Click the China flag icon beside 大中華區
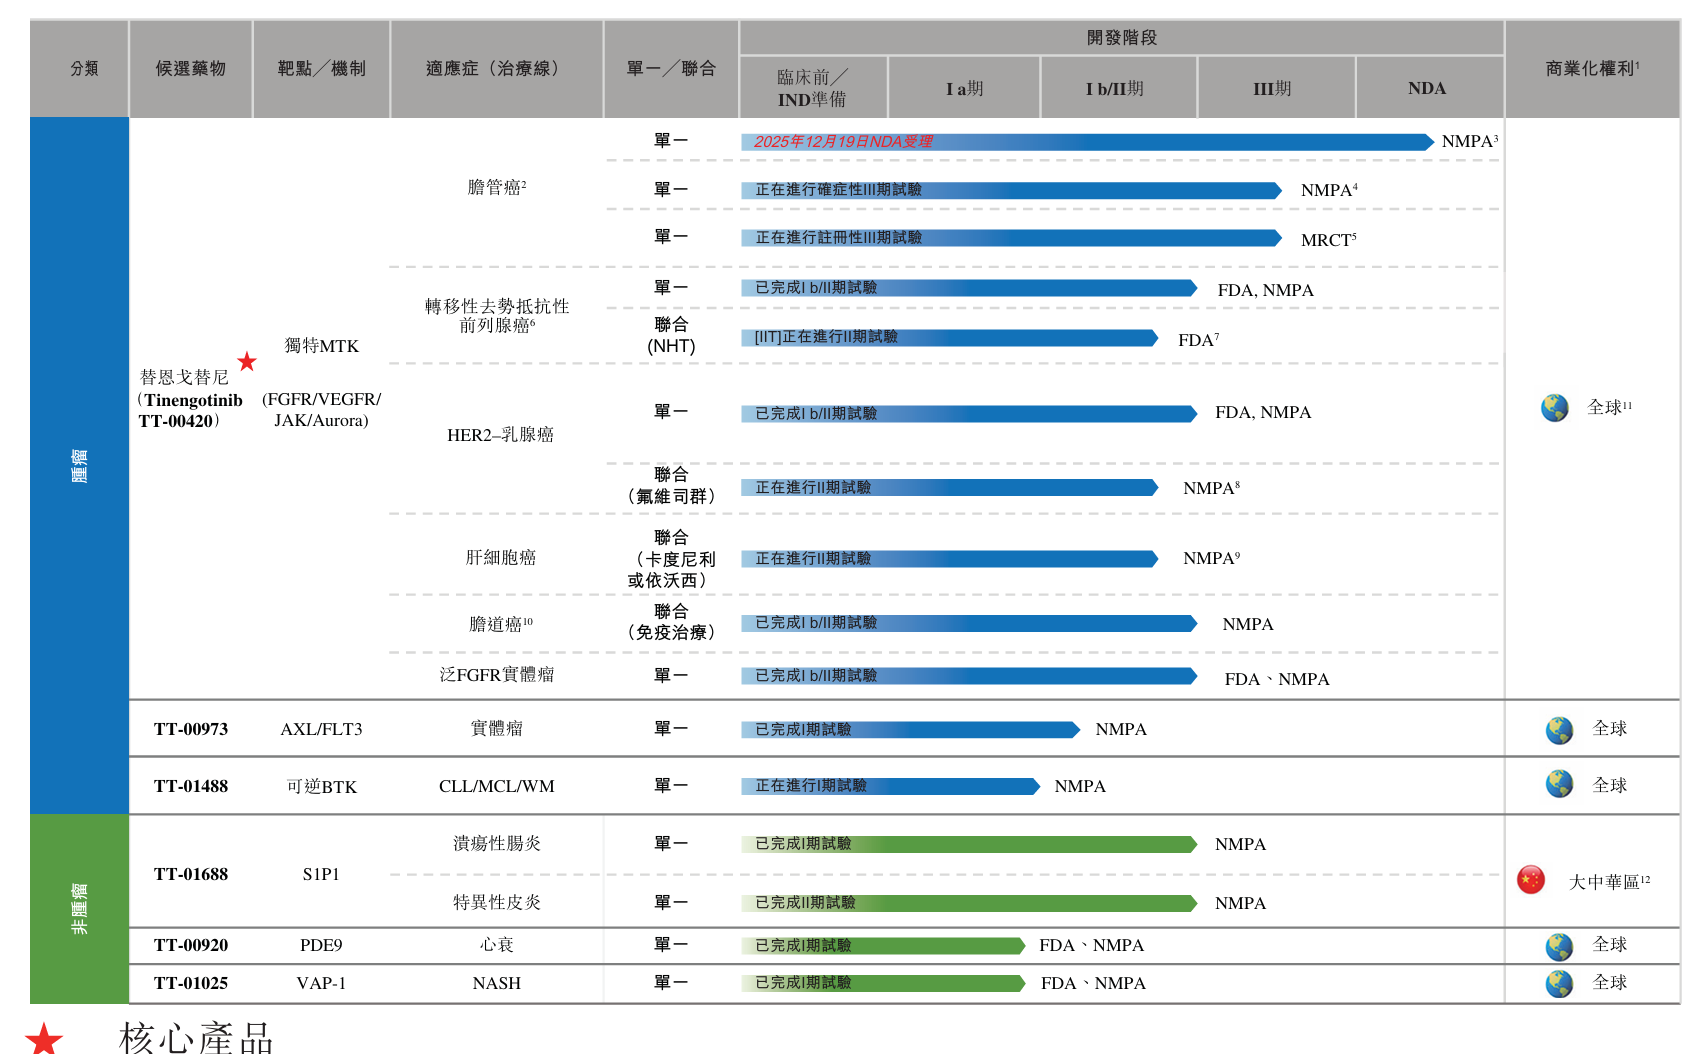Viewport: 1696px width, 1054px height. pyautogui.click(x=1531, y=880)
